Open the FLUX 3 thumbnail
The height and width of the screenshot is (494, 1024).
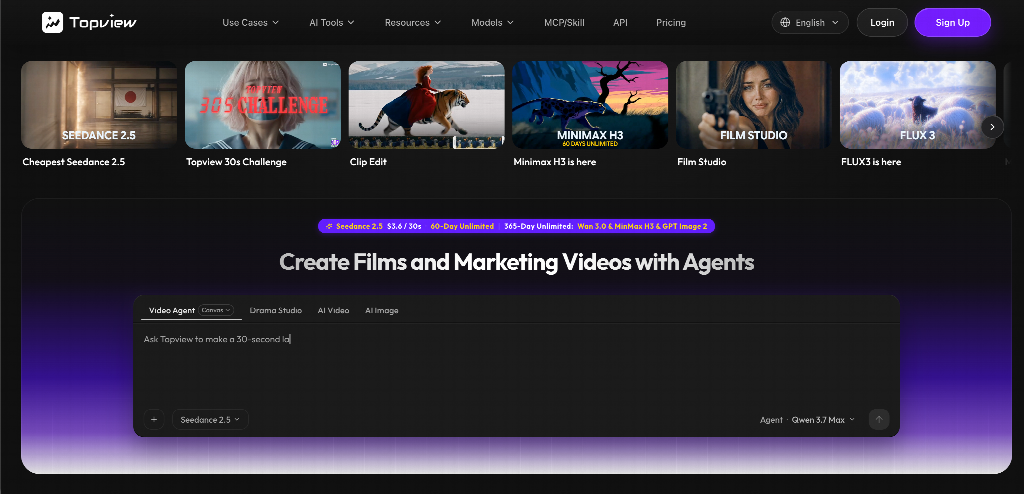[x=918, y=105]
